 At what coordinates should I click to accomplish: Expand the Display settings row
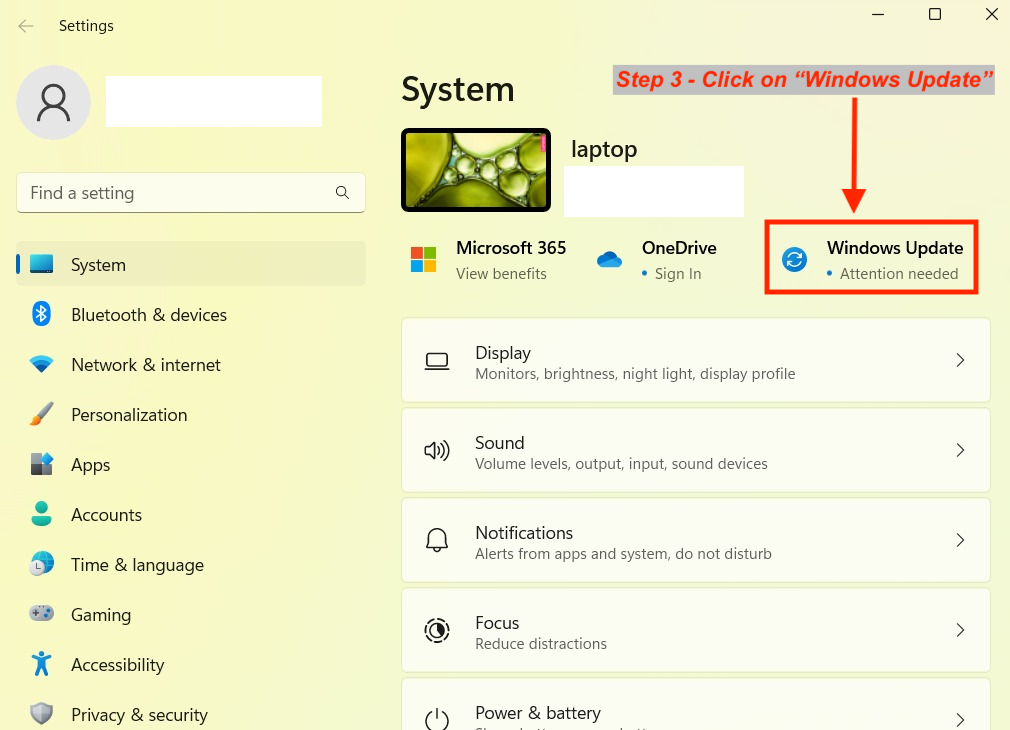[x=960, y=360]
